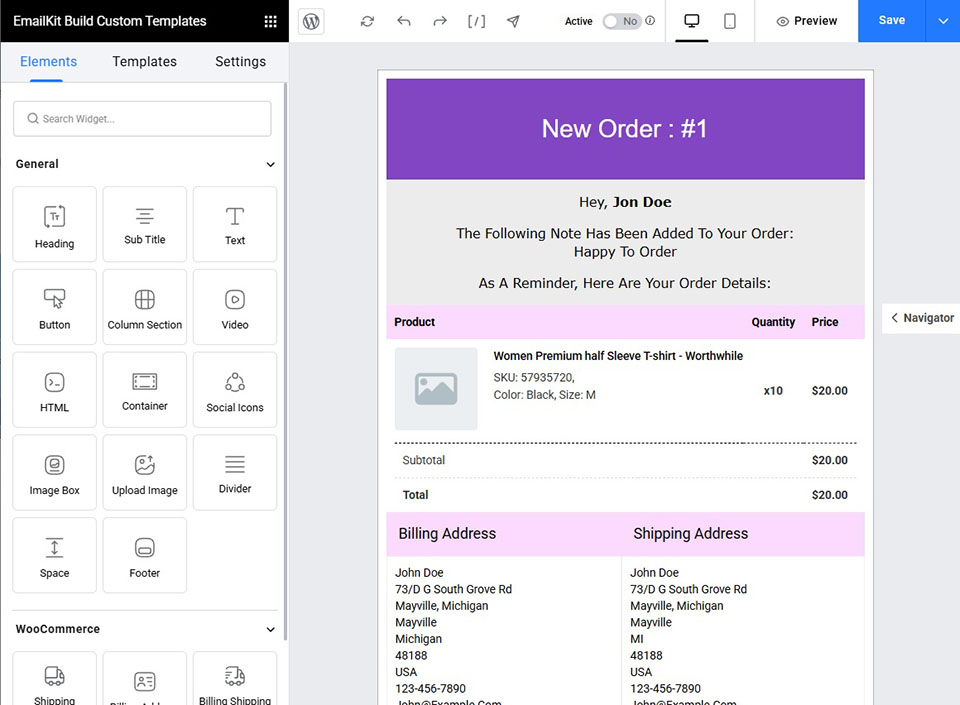Open the shortcode brackets tool
Viewport: 960px width, 705px height.
(x=477, y=21)
